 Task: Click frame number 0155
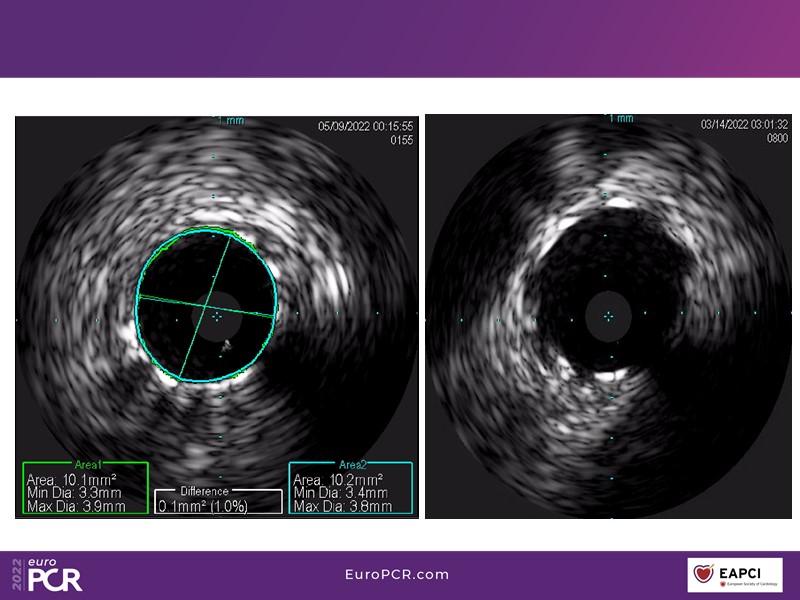point(400,141)
